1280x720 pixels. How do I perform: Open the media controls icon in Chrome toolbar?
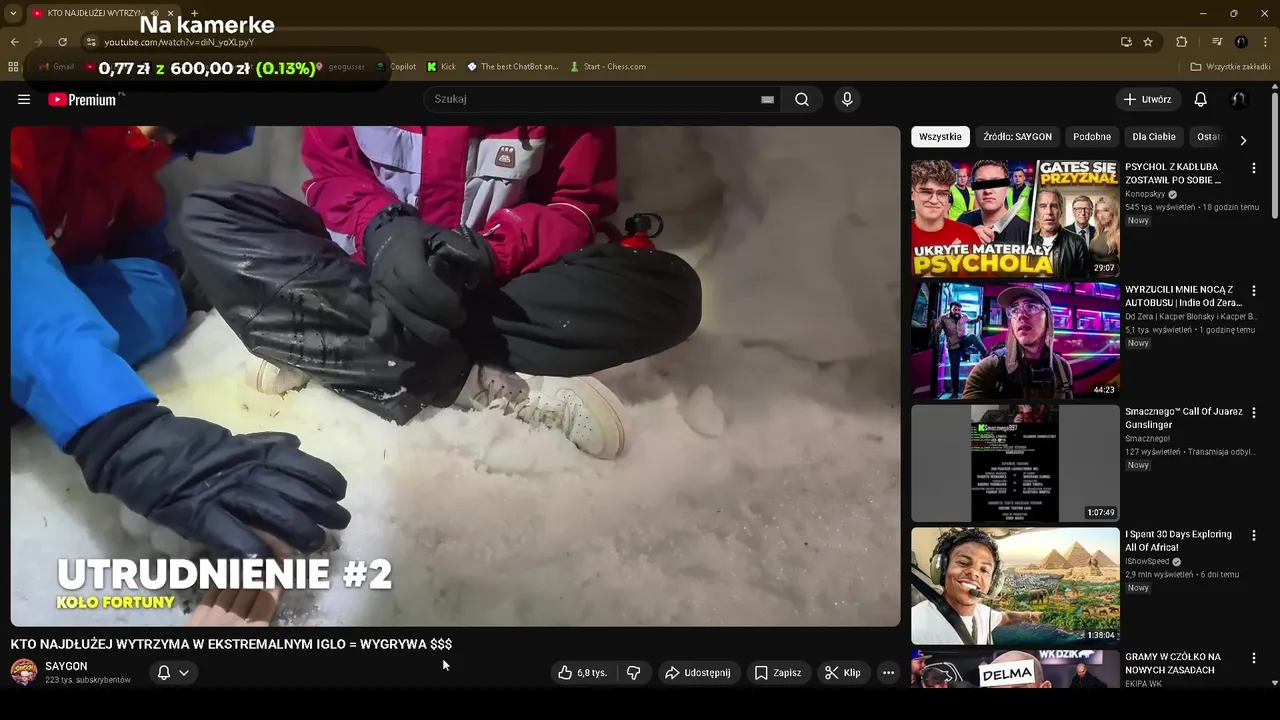point(1217,42)
